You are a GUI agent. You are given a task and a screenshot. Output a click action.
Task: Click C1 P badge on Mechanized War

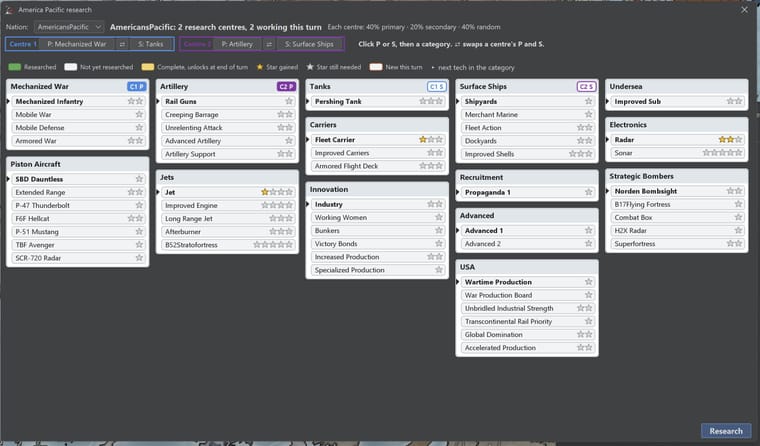[136, 86]
